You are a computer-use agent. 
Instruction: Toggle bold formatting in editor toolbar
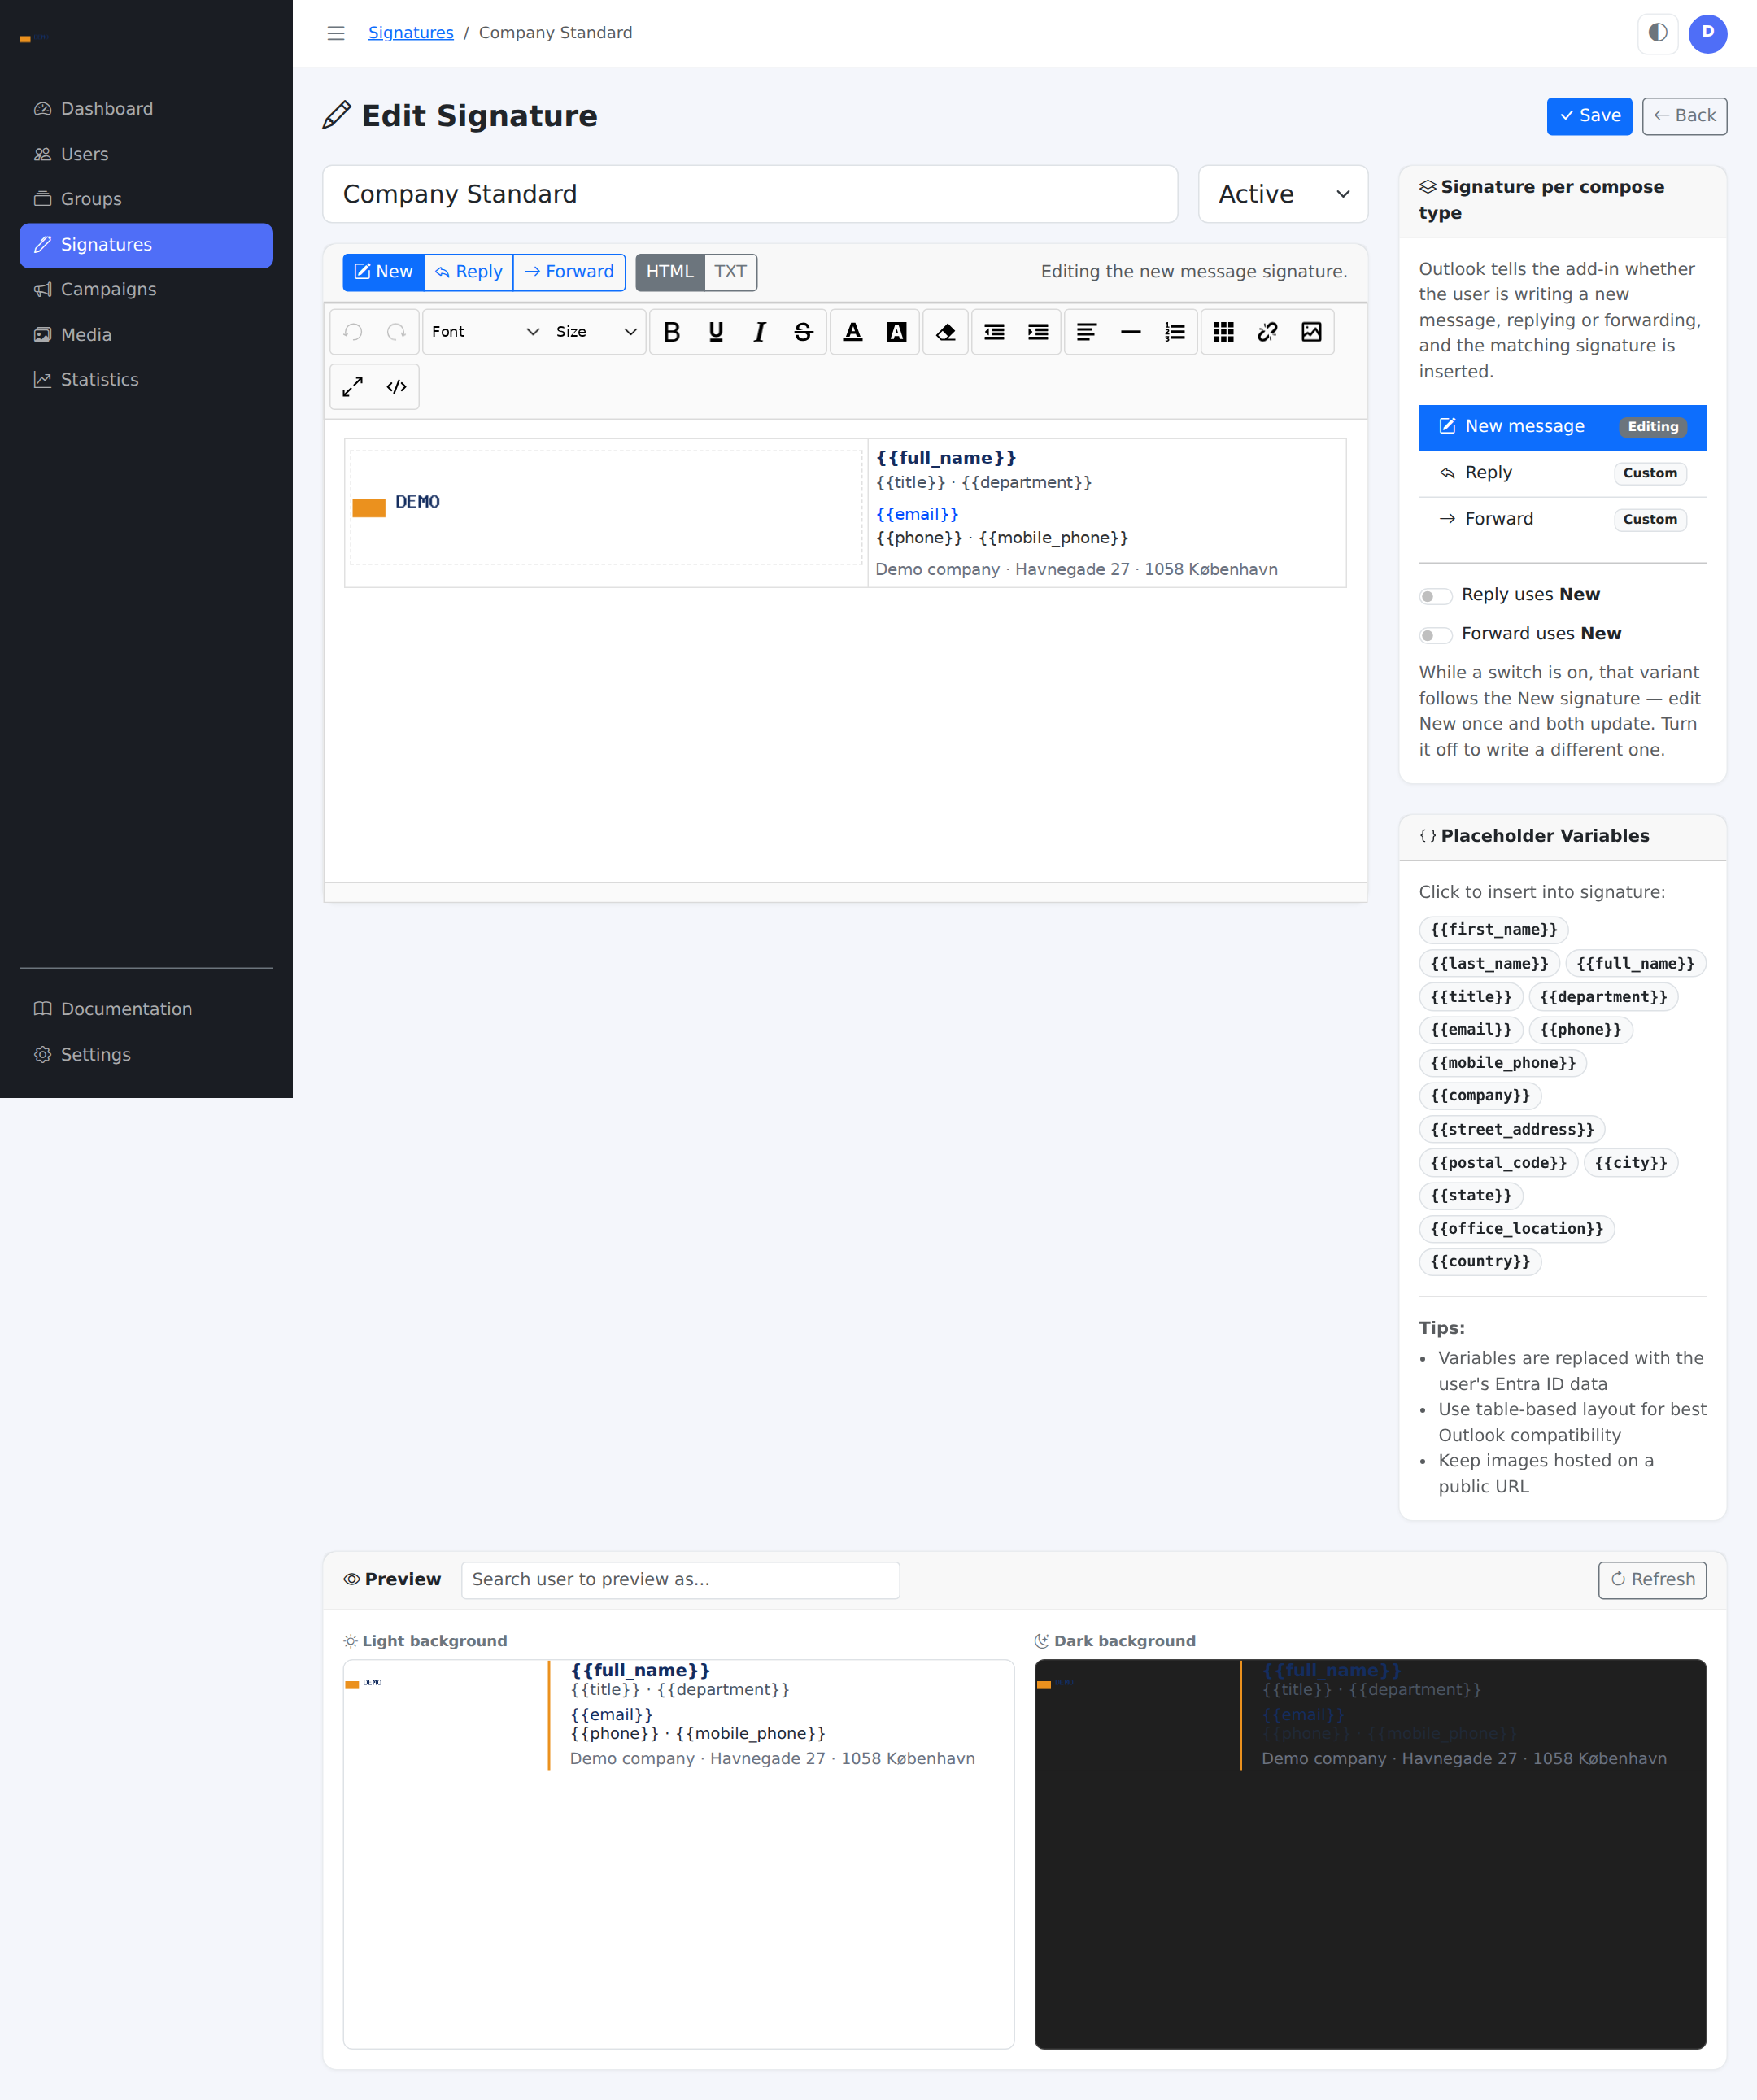click(672, 332)
